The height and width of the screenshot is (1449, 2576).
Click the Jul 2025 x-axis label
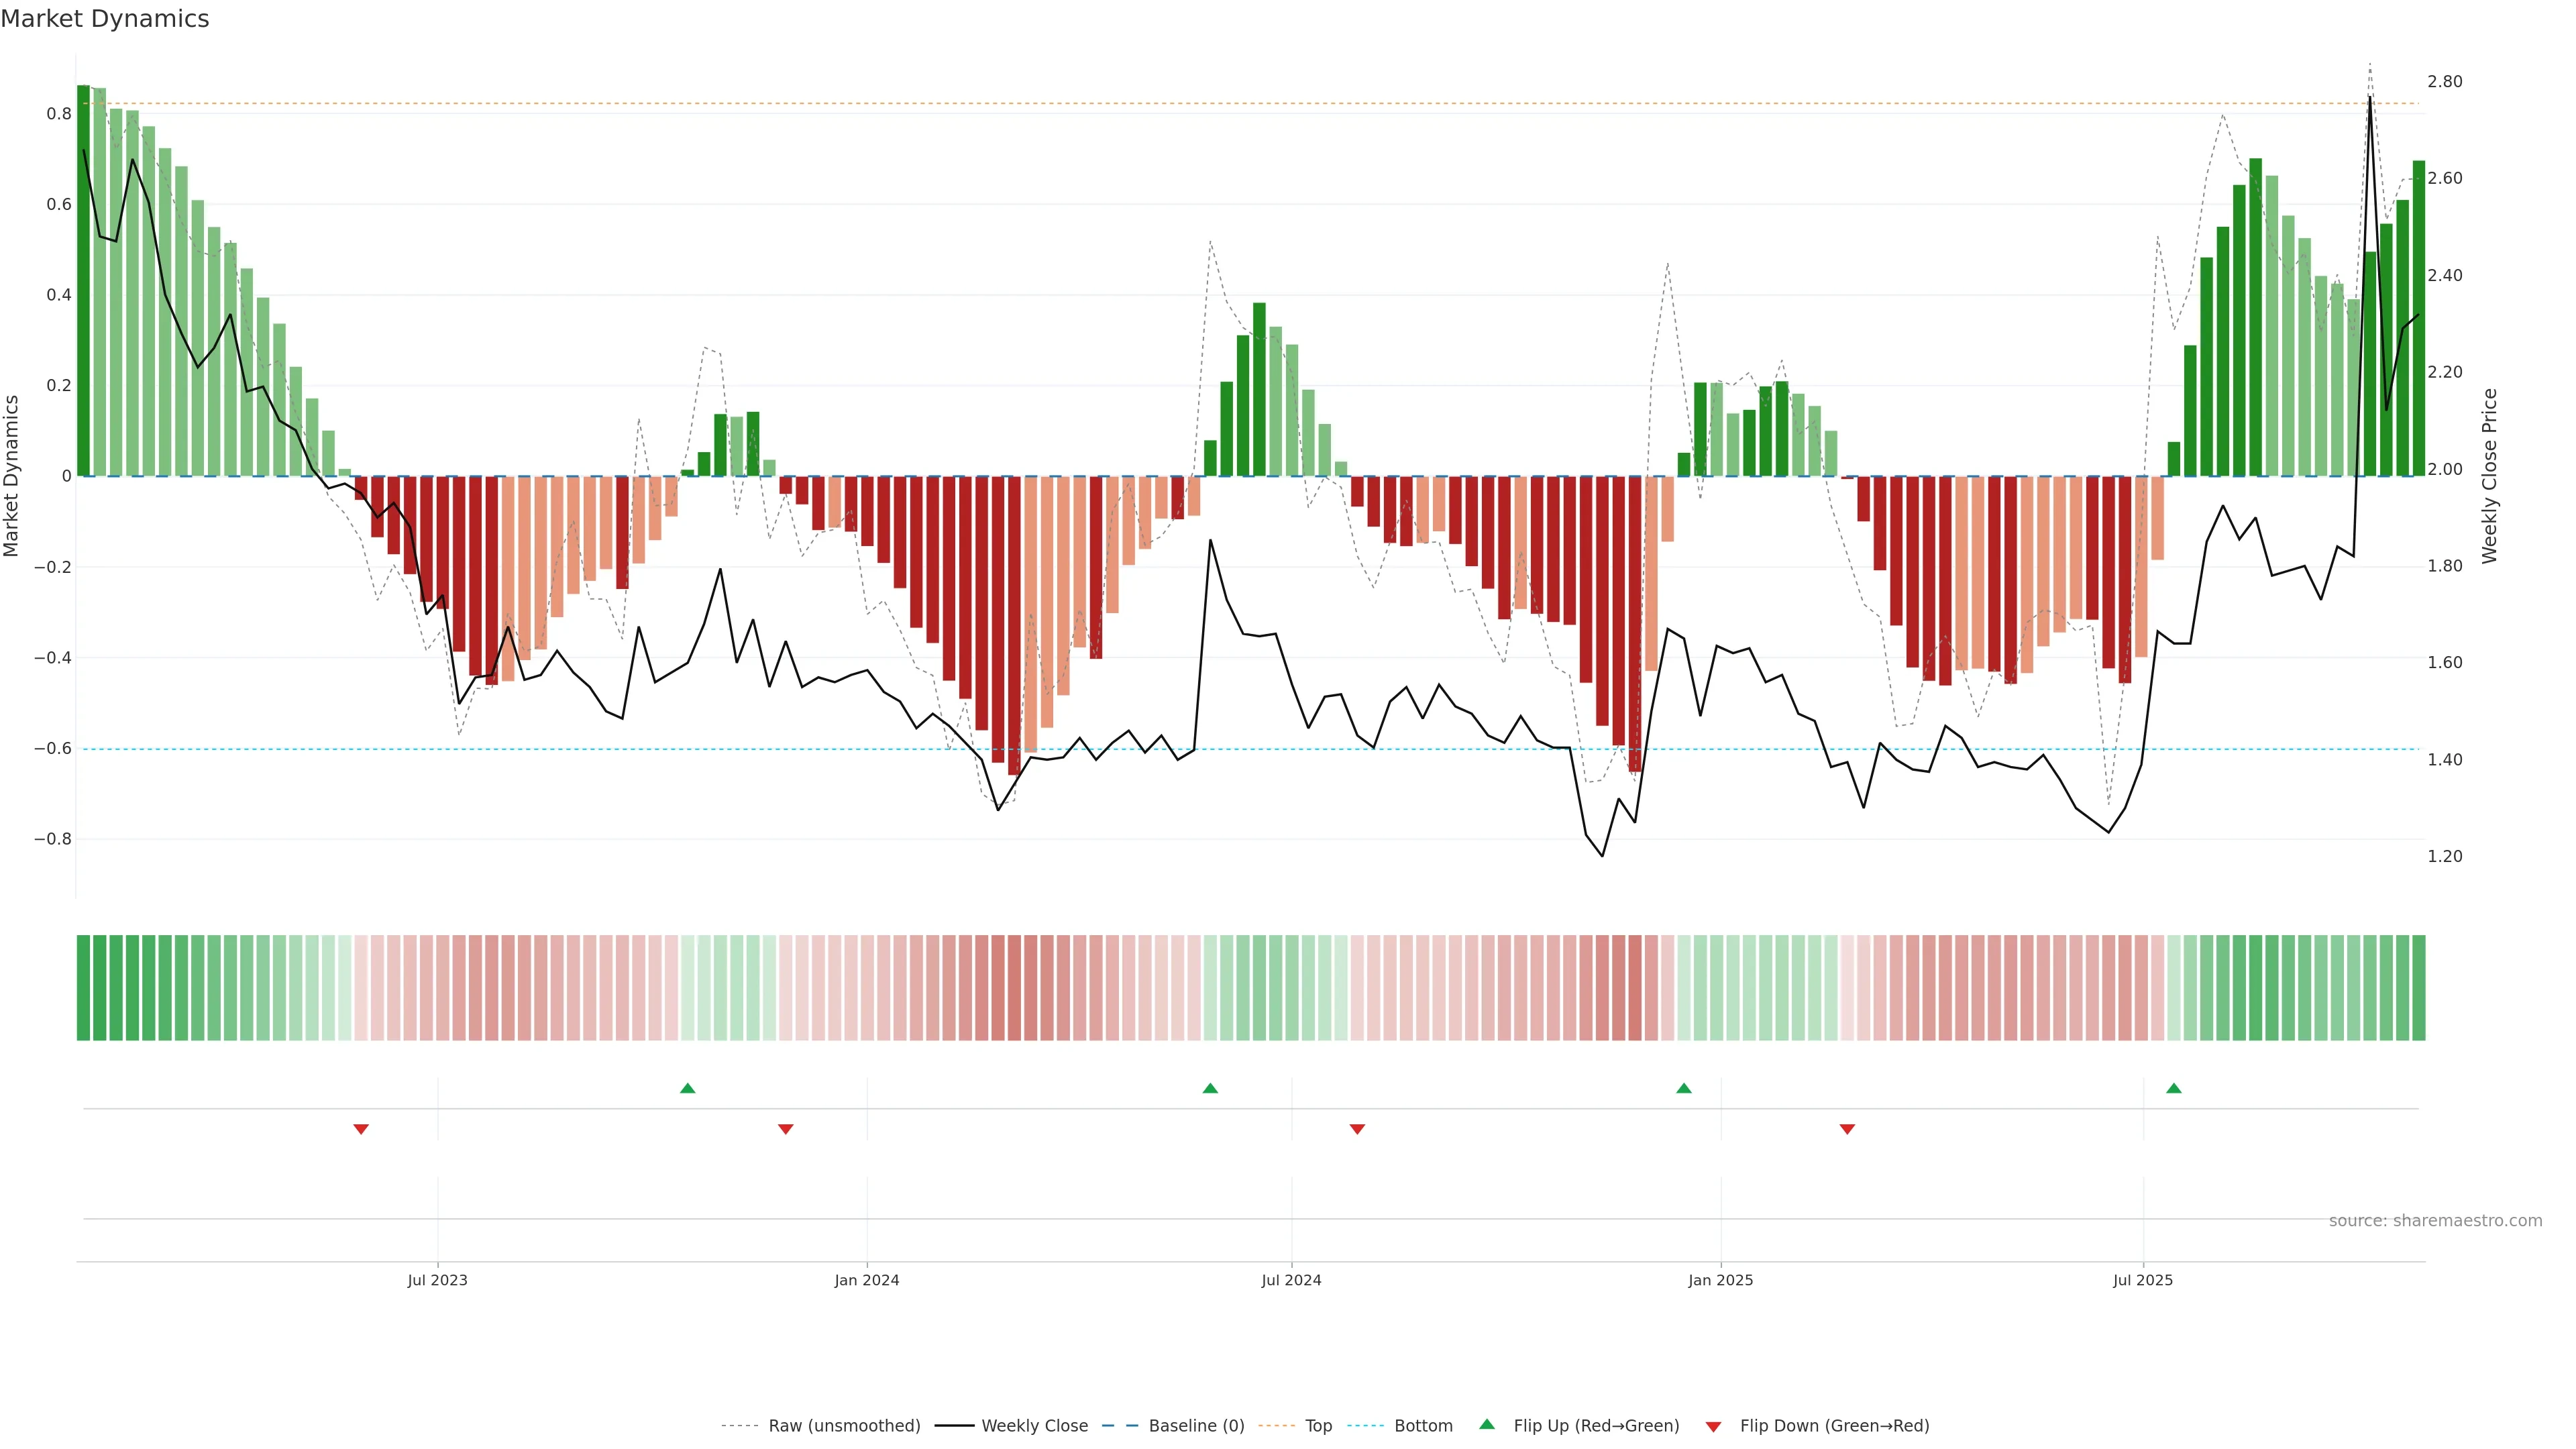pos(2142,1280)
